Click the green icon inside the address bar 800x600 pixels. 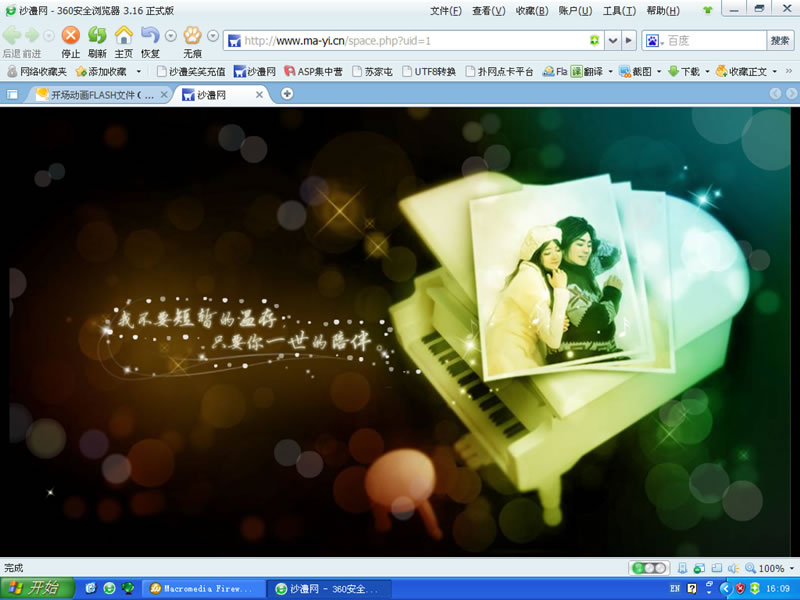[x=594, y=40]
